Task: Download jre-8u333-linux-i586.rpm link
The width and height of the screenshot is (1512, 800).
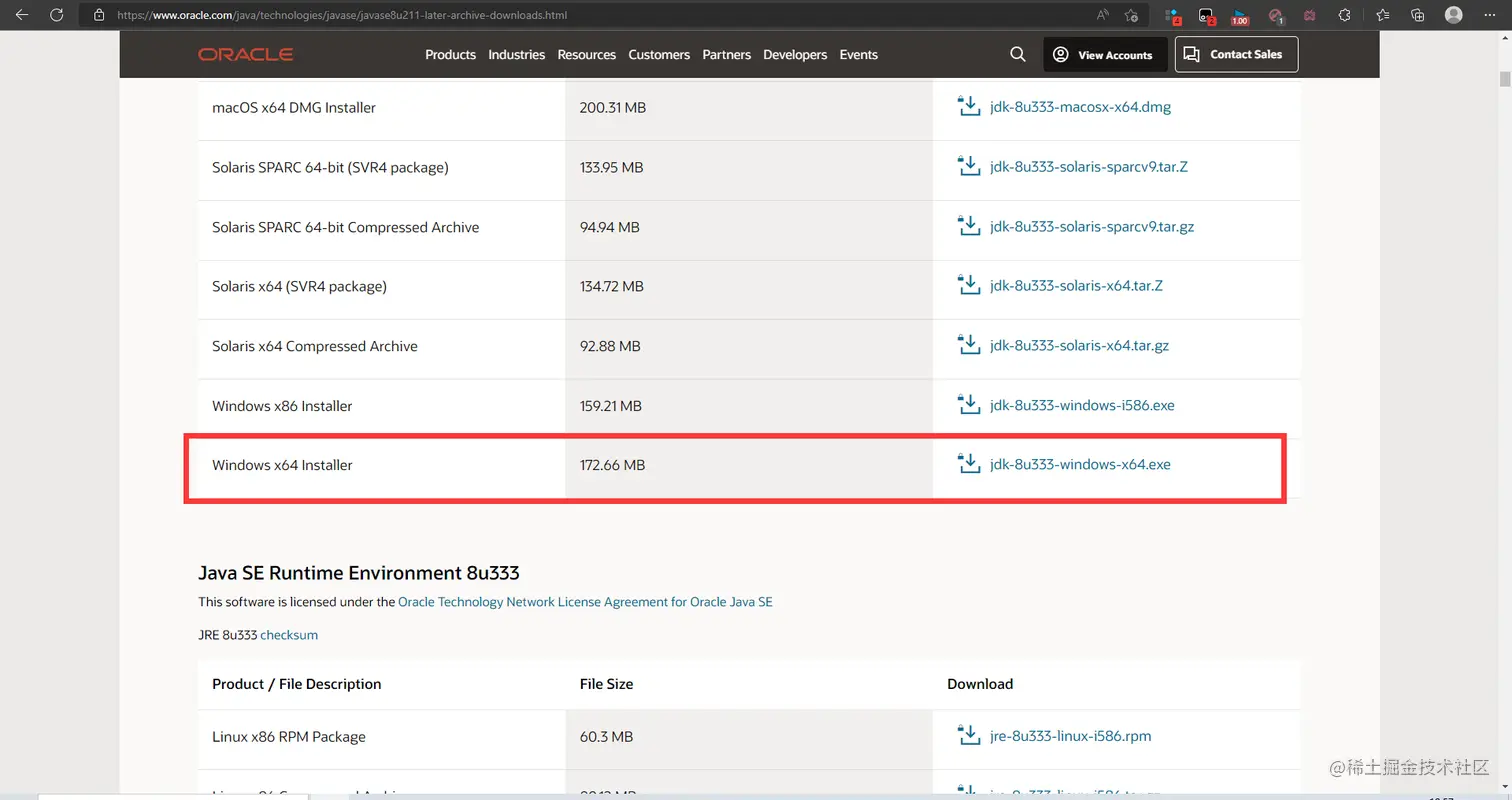Action: pyautogui.click(x=1070, y=736)
